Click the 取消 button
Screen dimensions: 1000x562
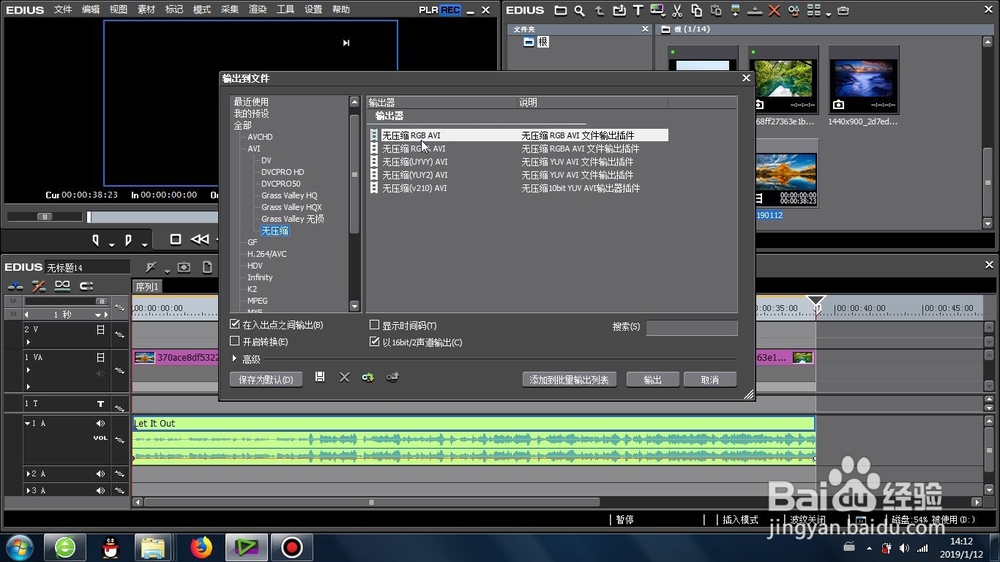click(710, 380)
